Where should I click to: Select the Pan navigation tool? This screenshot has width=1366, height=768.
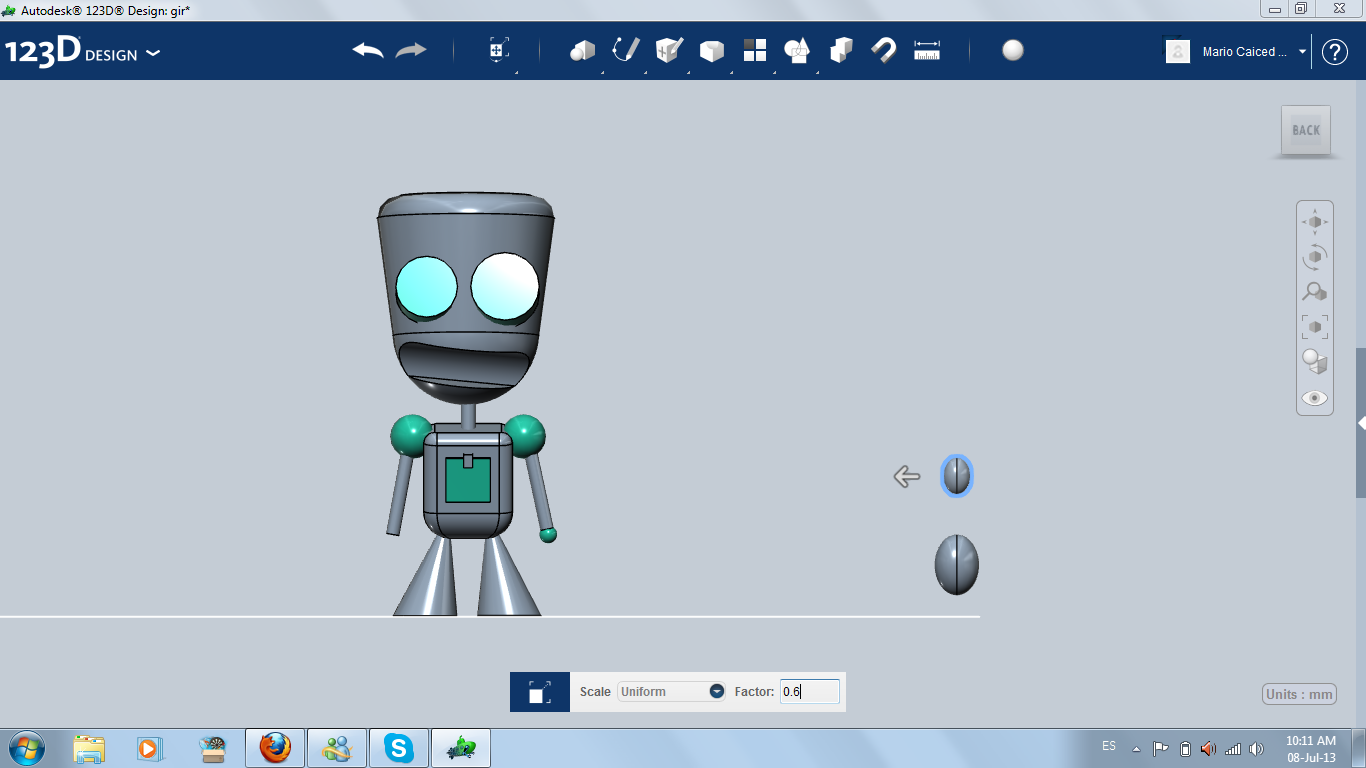[x=1315, y=221]
